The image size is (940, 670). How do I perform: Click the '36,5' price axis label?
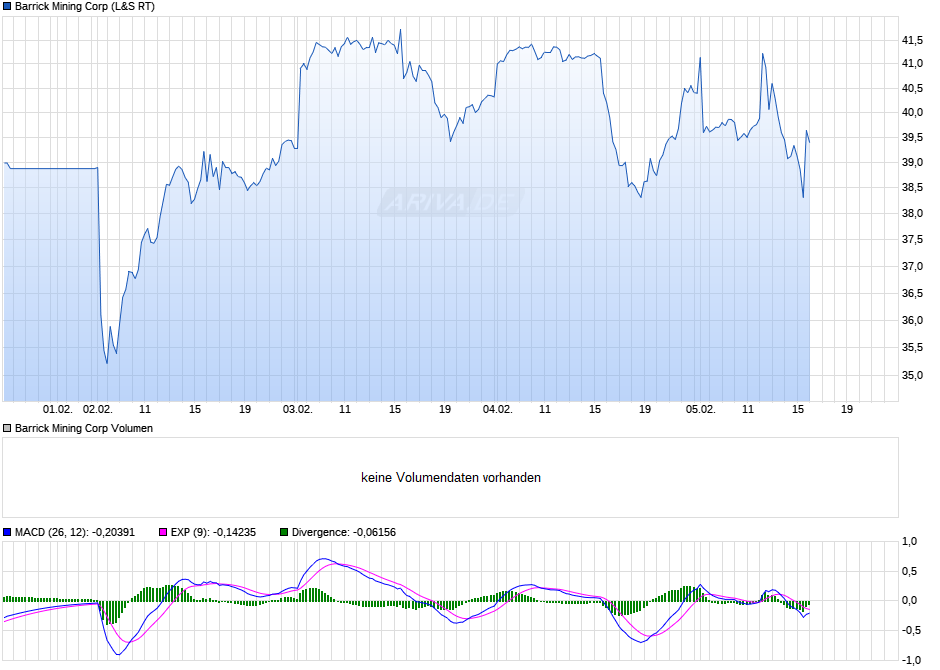(912, 293)
